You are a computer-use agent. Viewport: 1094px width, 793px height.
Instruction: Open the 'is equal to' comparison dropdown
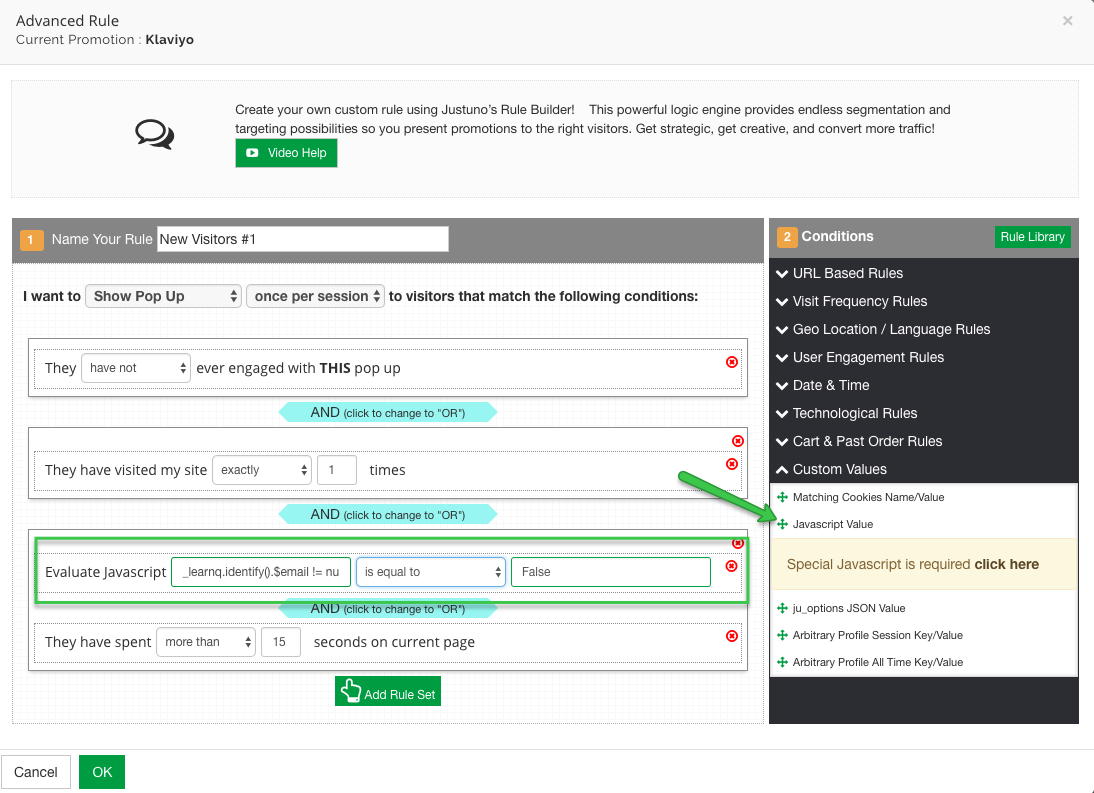click(431, 572)
